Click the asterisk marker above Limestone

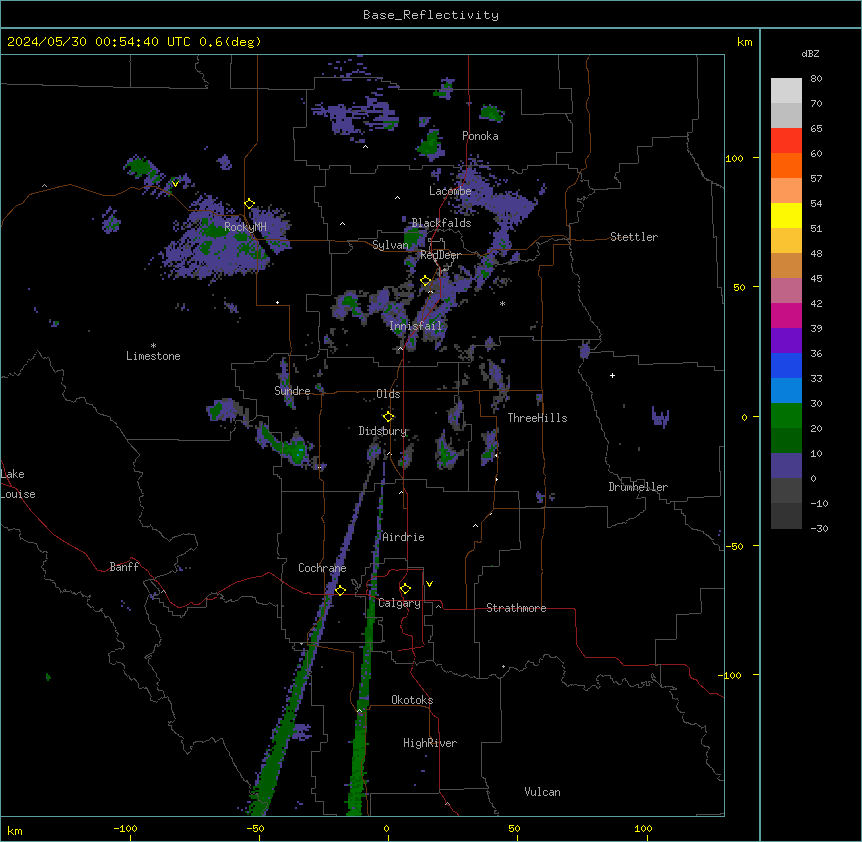click(x=153, y=346)
